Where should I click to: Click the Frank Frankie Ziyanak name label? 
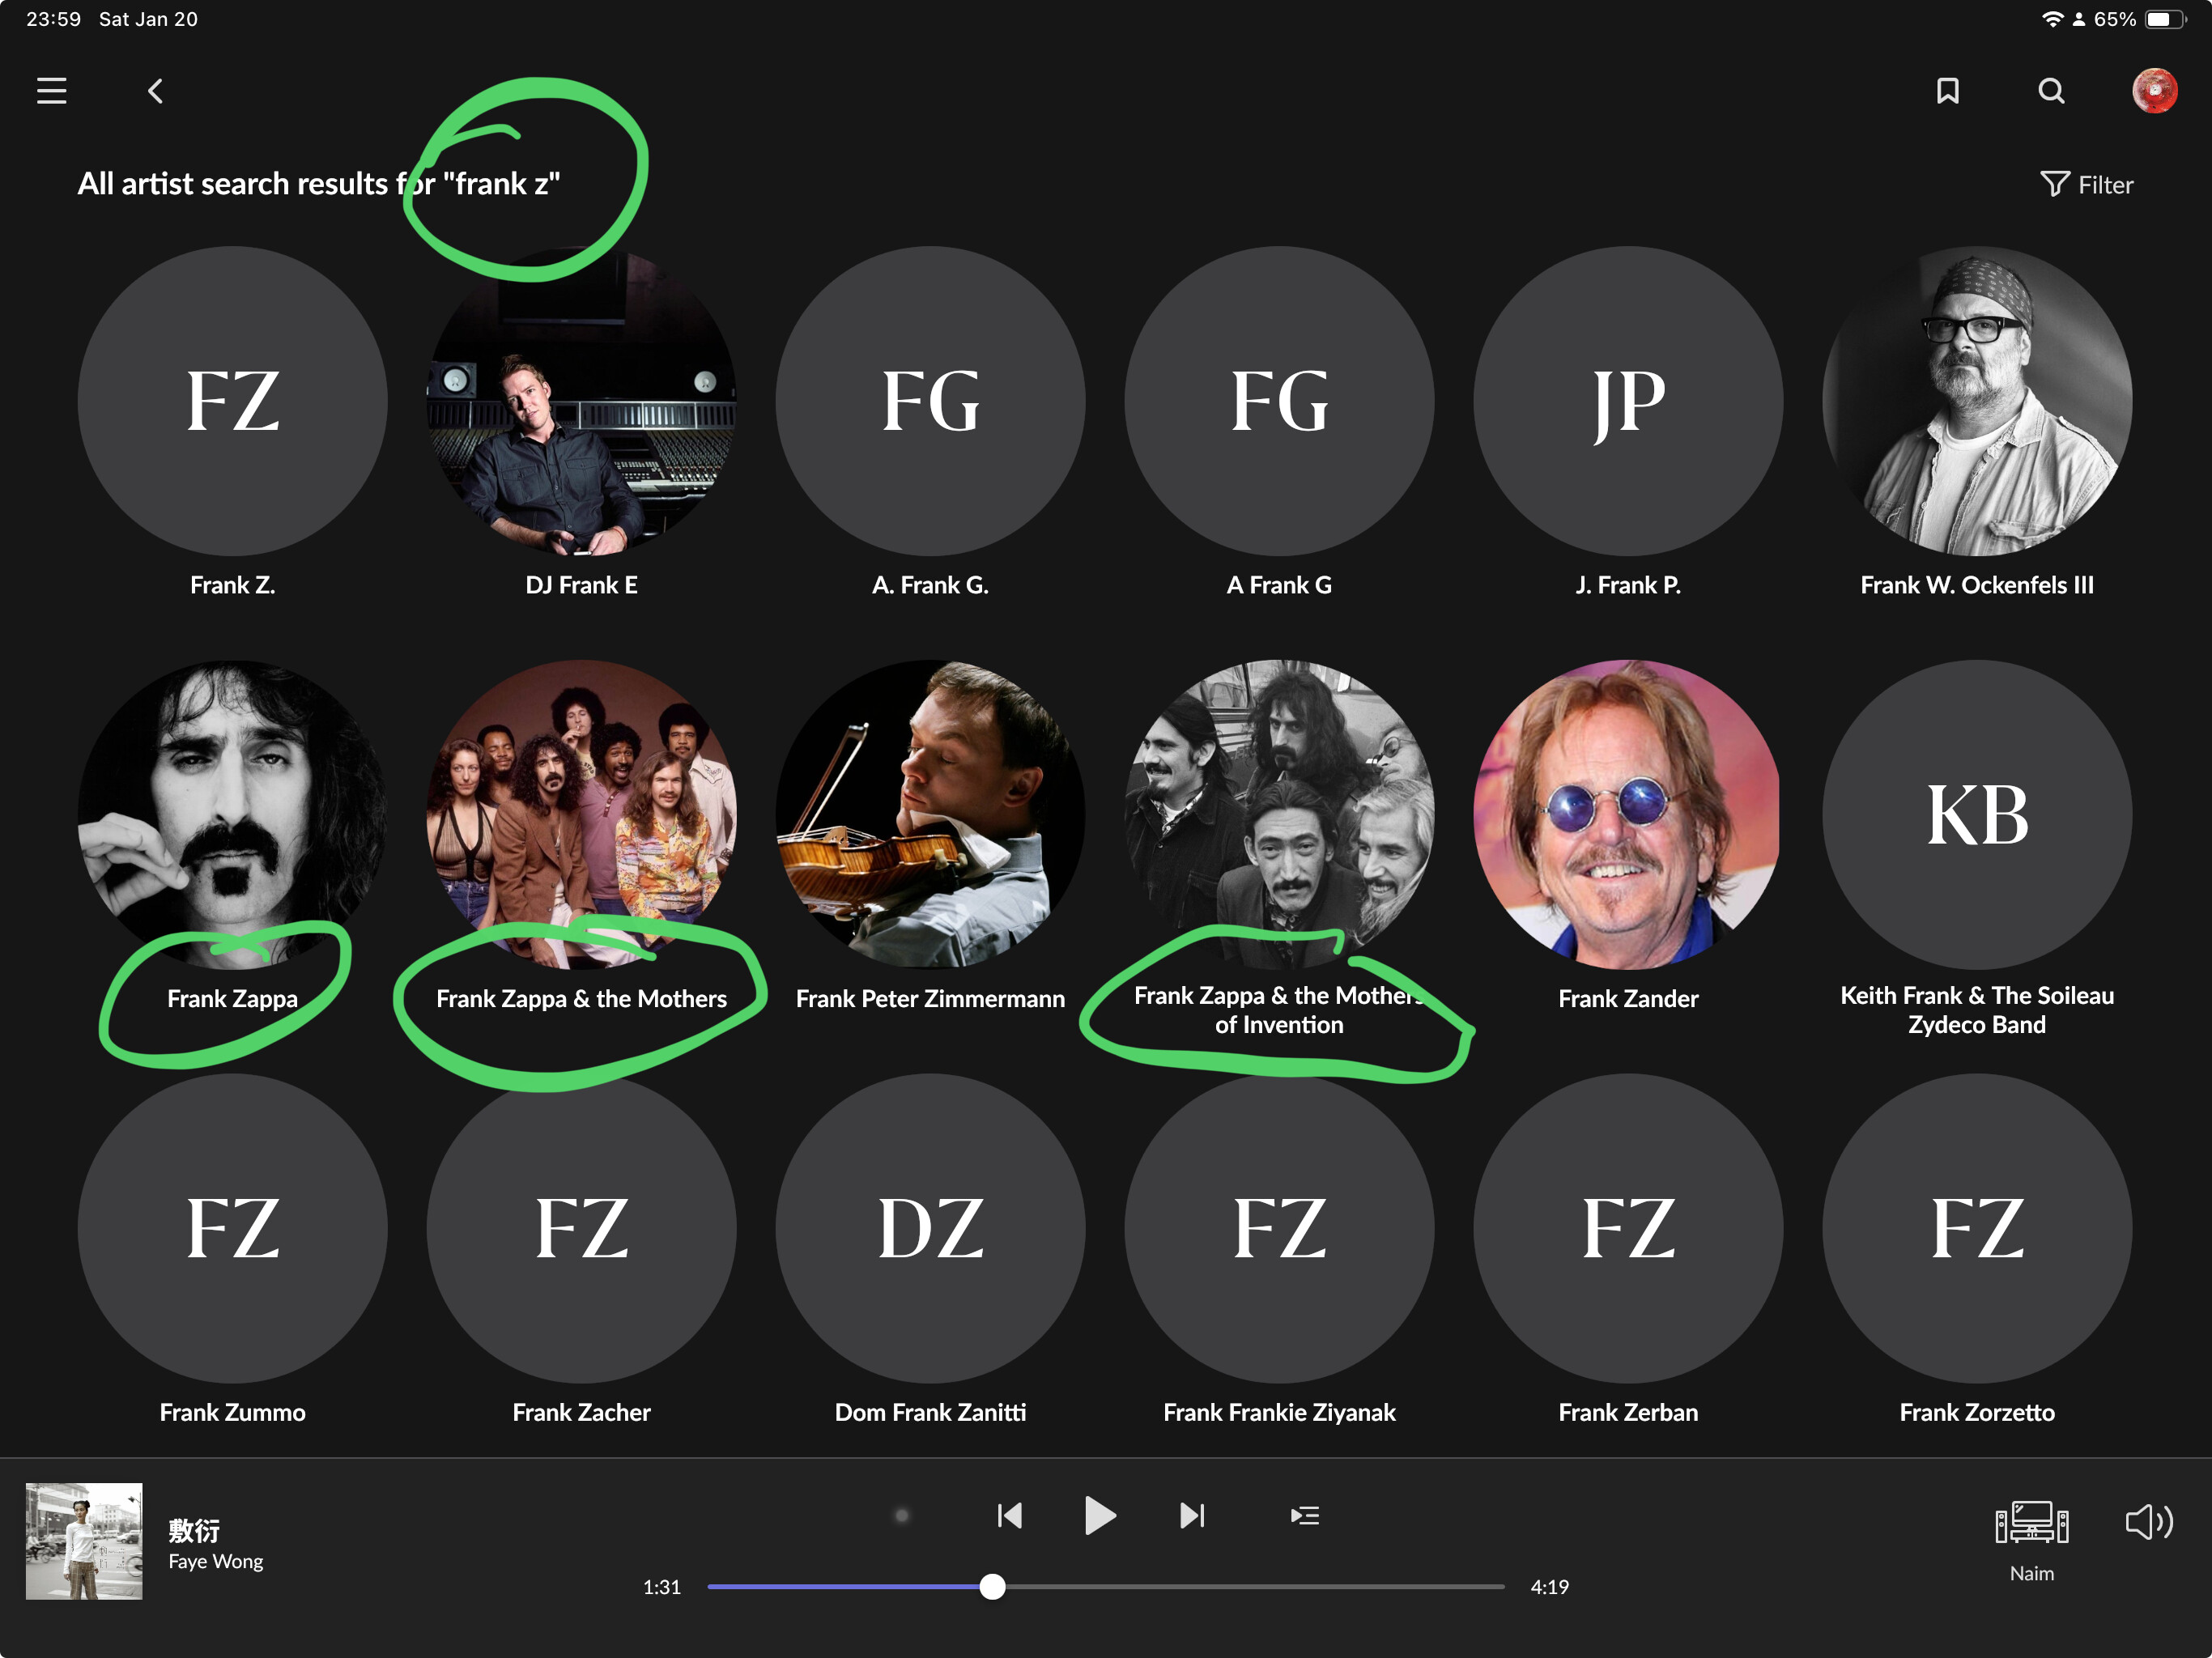pos(1279,1412)
